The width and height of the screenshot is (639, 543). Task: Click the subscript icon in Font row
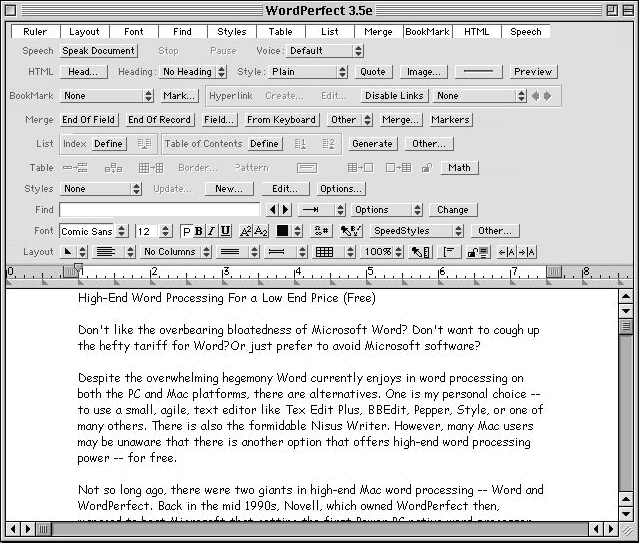[262, 231]
